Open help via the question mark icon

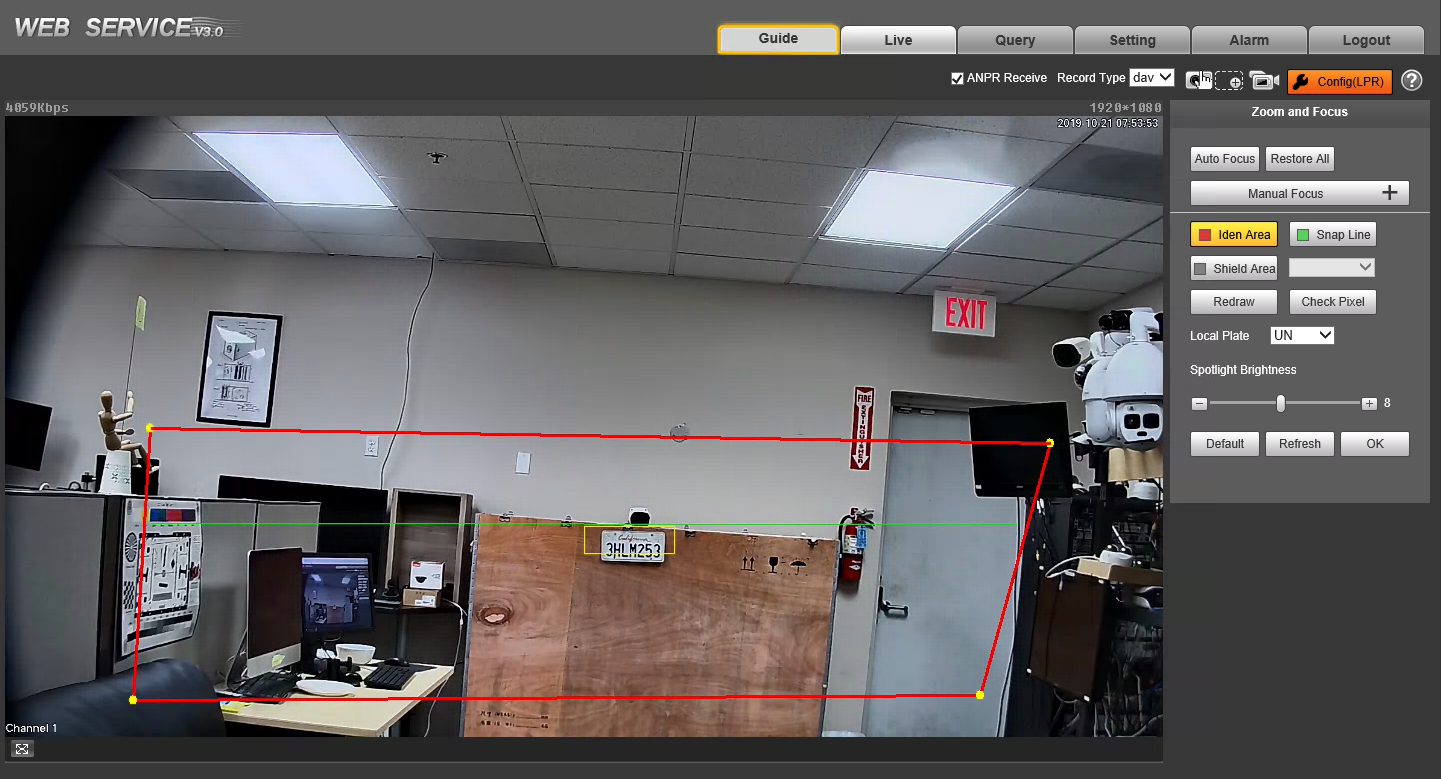tap(1411, 81)
